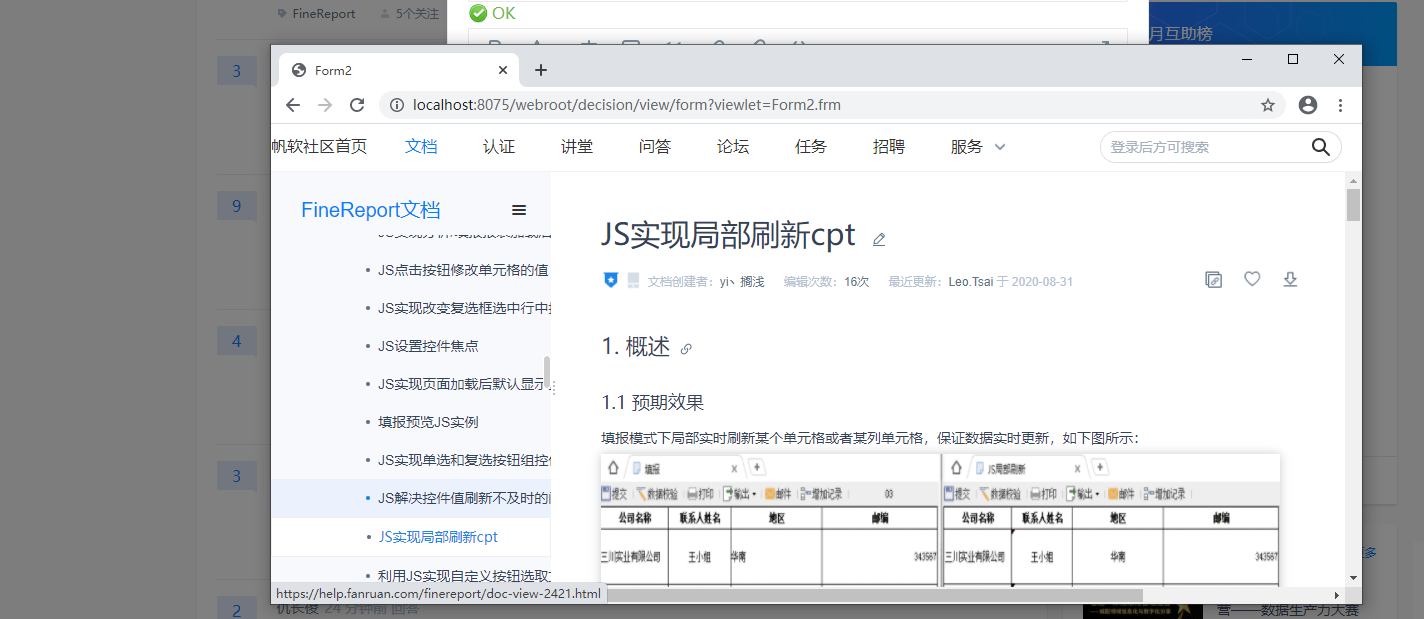1424x619 pixels.
Task: Click the anchor link icon beside 1. 概述
Action: click(x=686, y=349)
